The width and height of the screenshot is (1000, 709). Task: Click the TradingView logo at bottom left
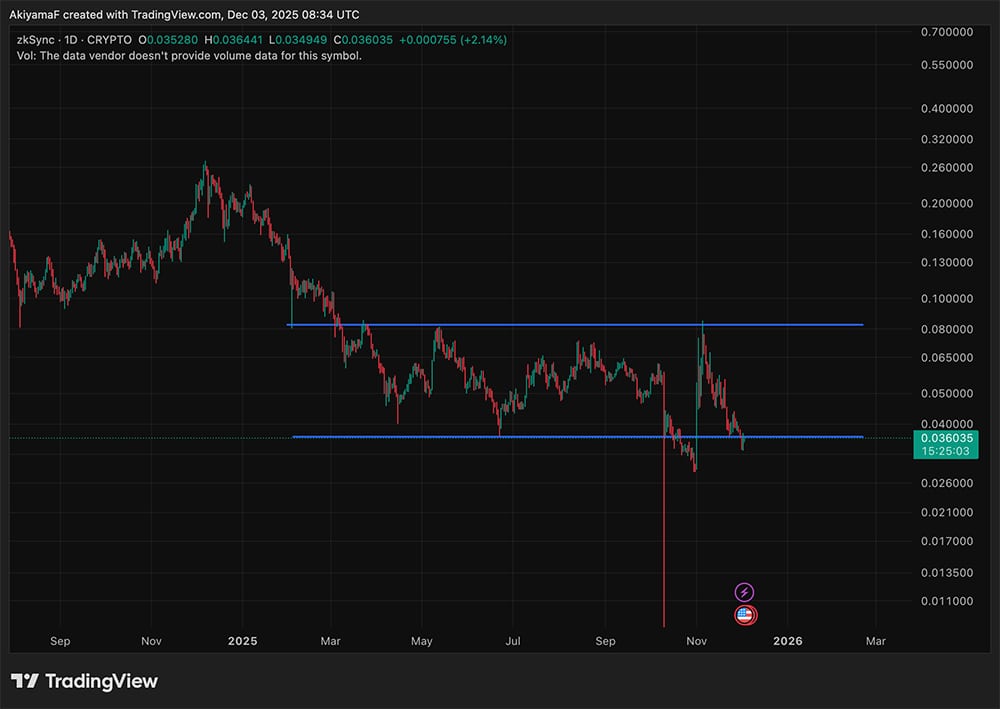[85, 681]
